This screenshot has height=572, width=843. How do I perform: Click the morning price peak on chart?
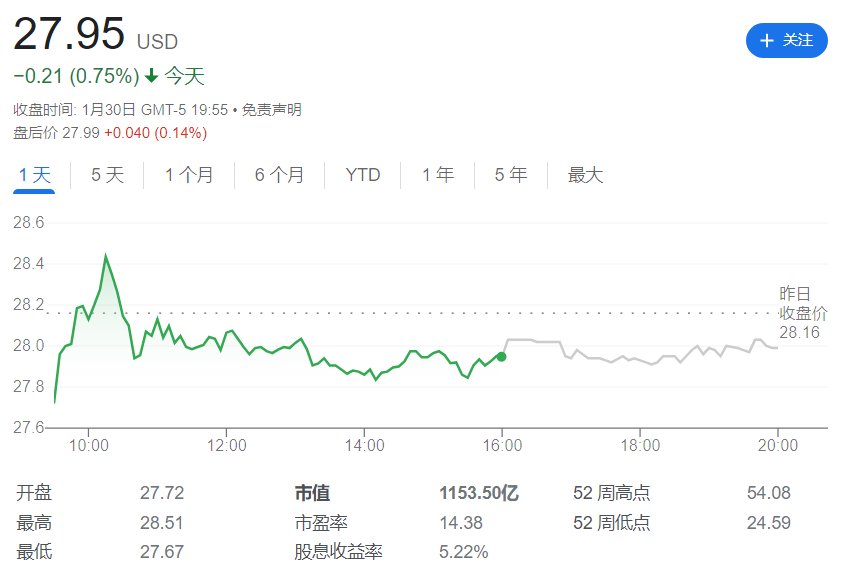tap(105, 255)
